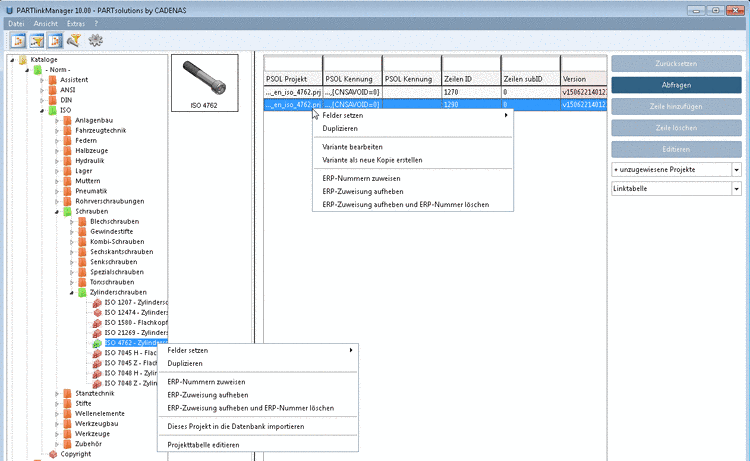Screen dimensions: 750x461
Task: Click the PARTlinkManager title bar app icon
Action: point(9,10)
